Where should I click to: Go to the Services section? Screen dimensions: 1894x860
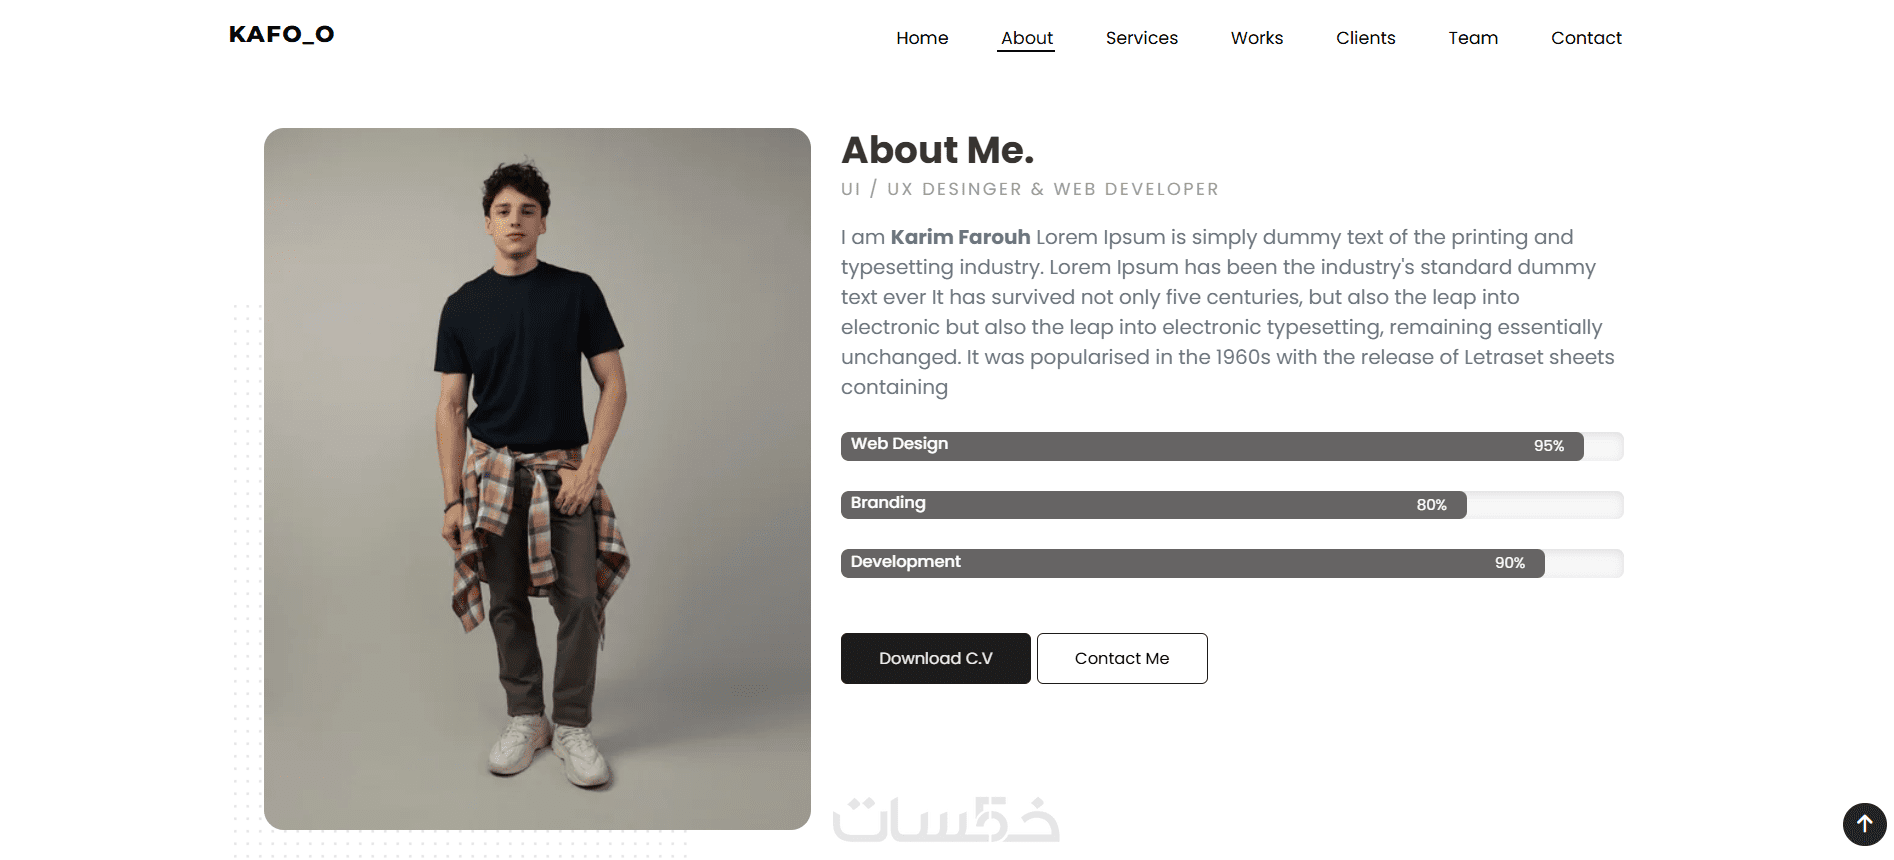point(1141,38)
